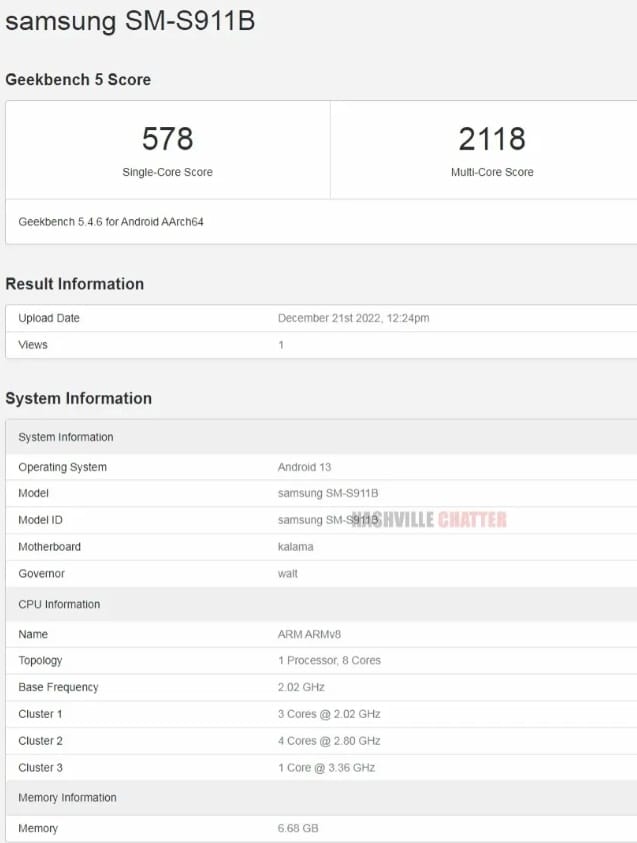Screen dimensions: 637x843
Task: Select 'Geekbench 5.4.6 for Android AArch64' text
Action: [x=111, y=222]
